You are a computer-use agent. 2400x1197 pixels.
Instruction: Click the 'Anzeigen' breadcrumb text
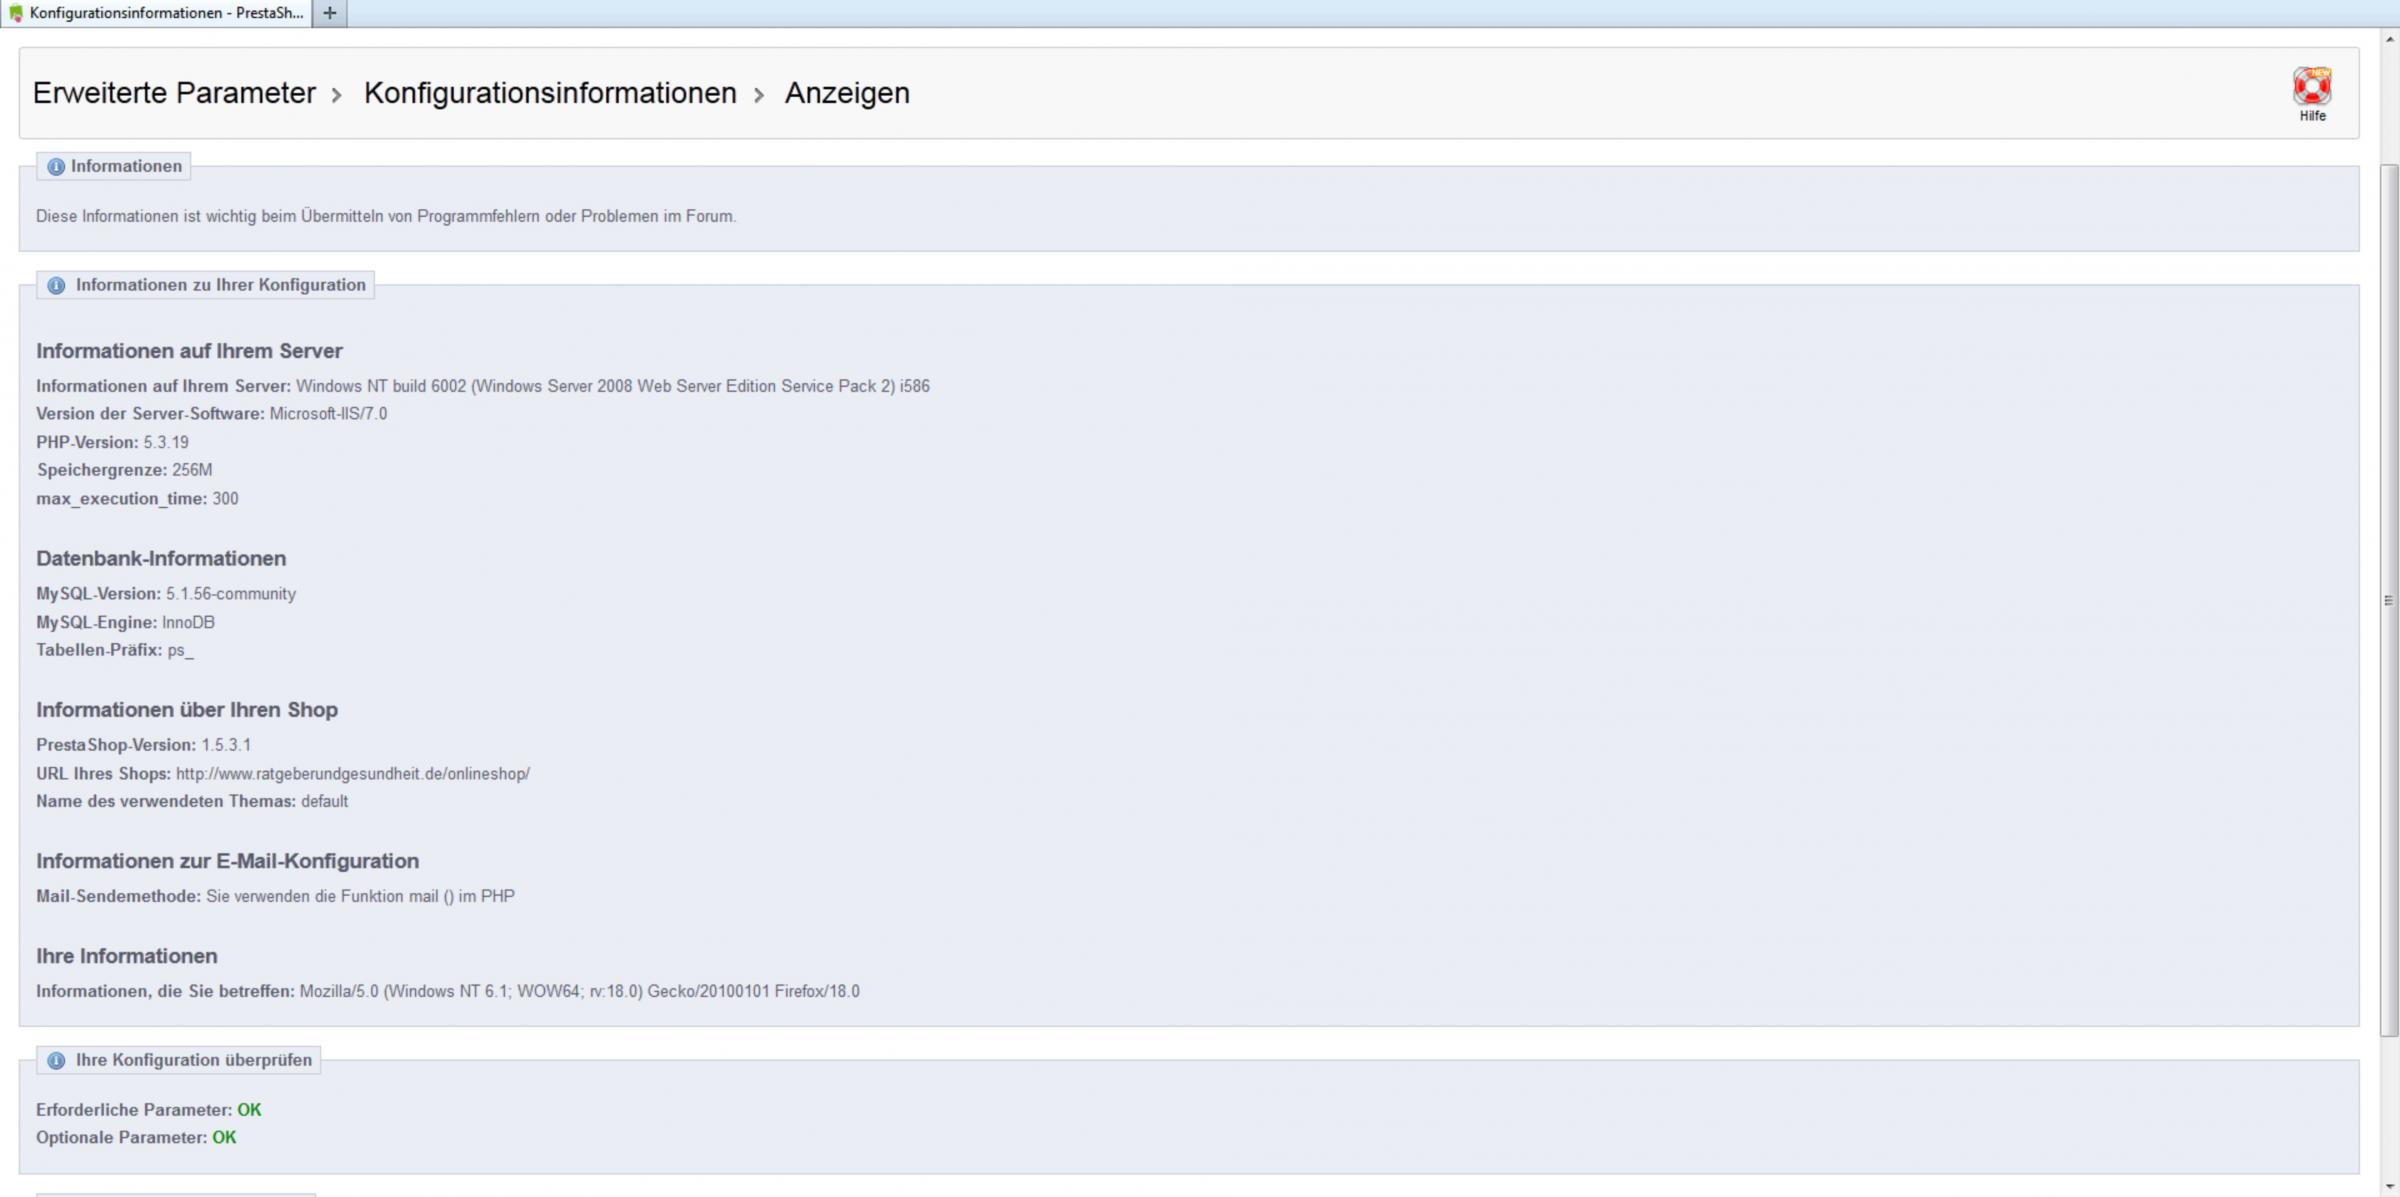pyautogui.click(x=846, y=93)
